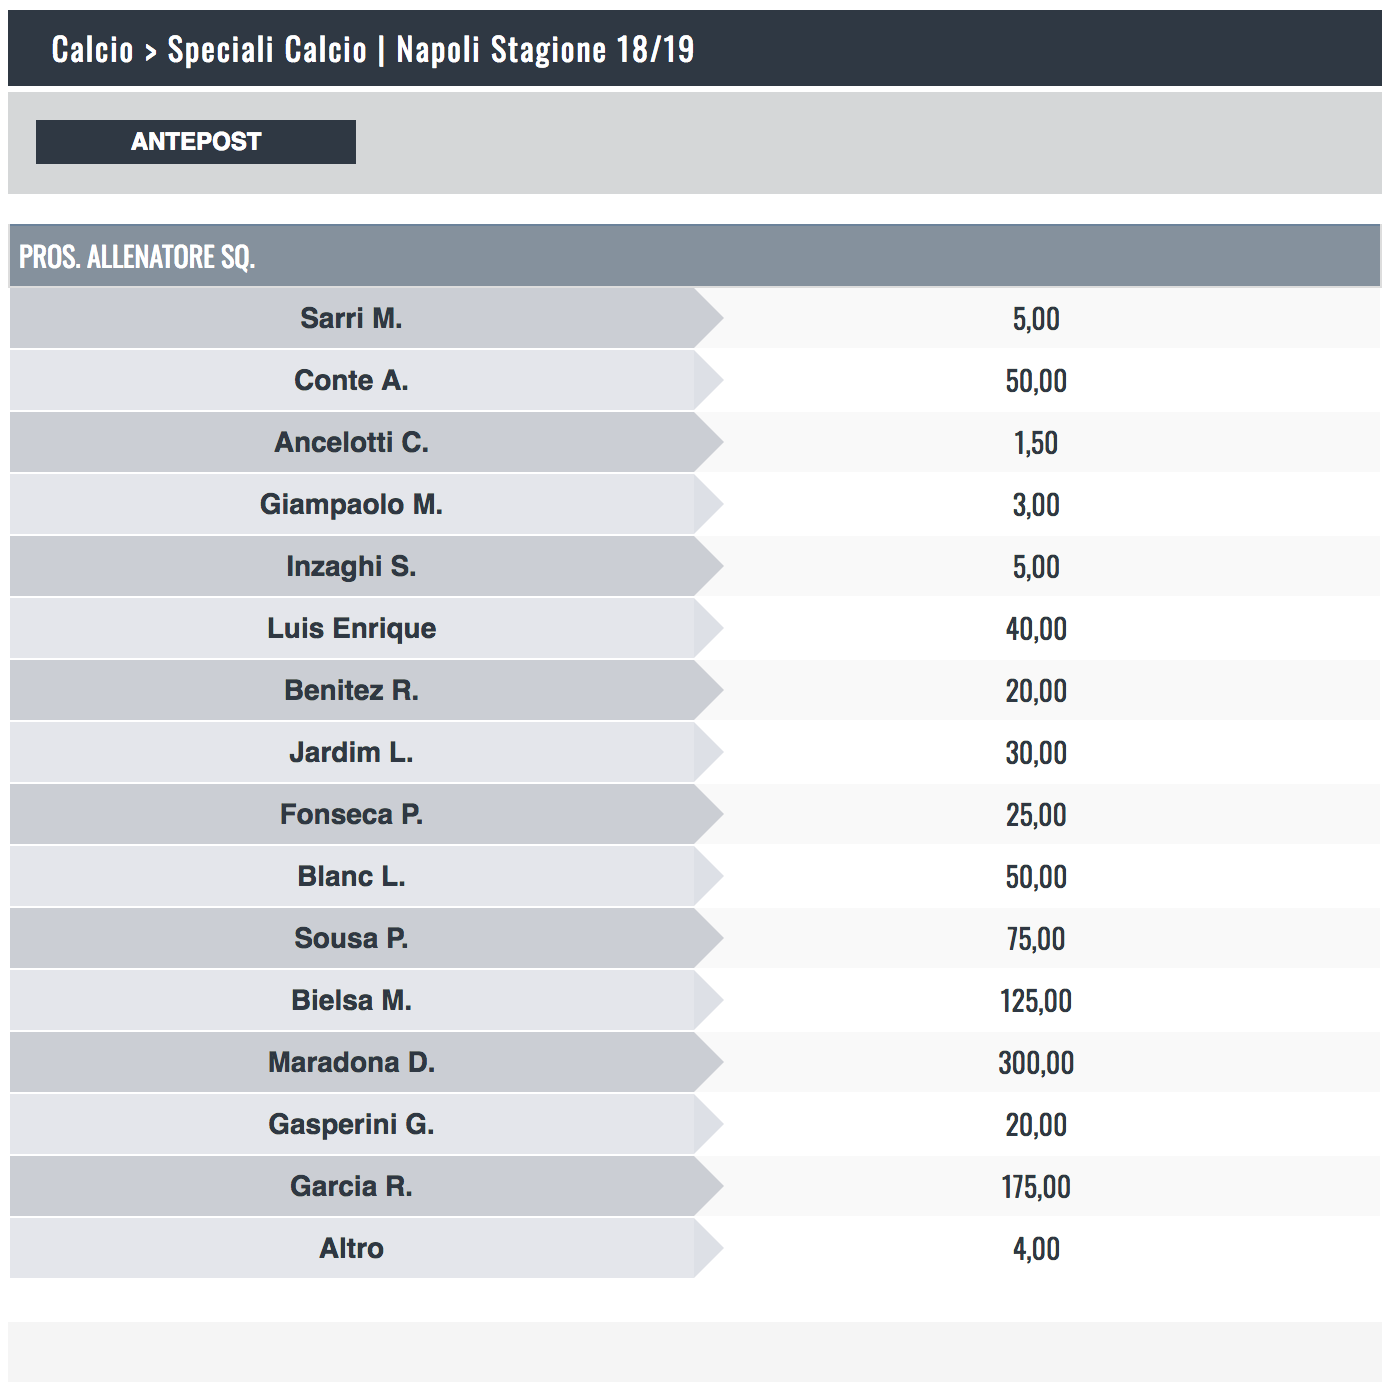Click Blanc L. odds value

[x=1036, y=877]
